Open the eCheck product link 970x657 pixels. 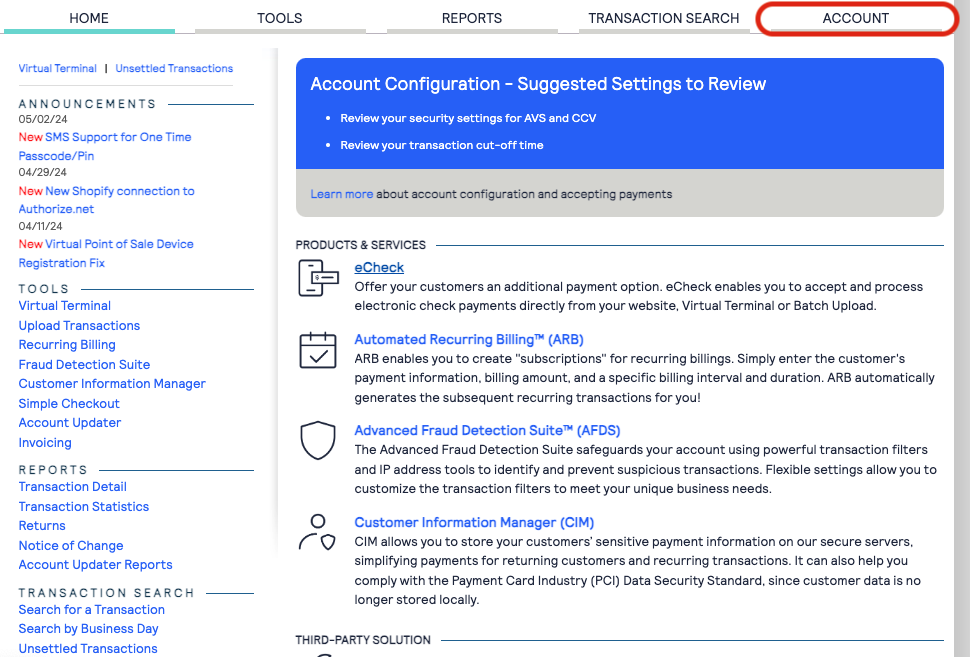point(379,267)
